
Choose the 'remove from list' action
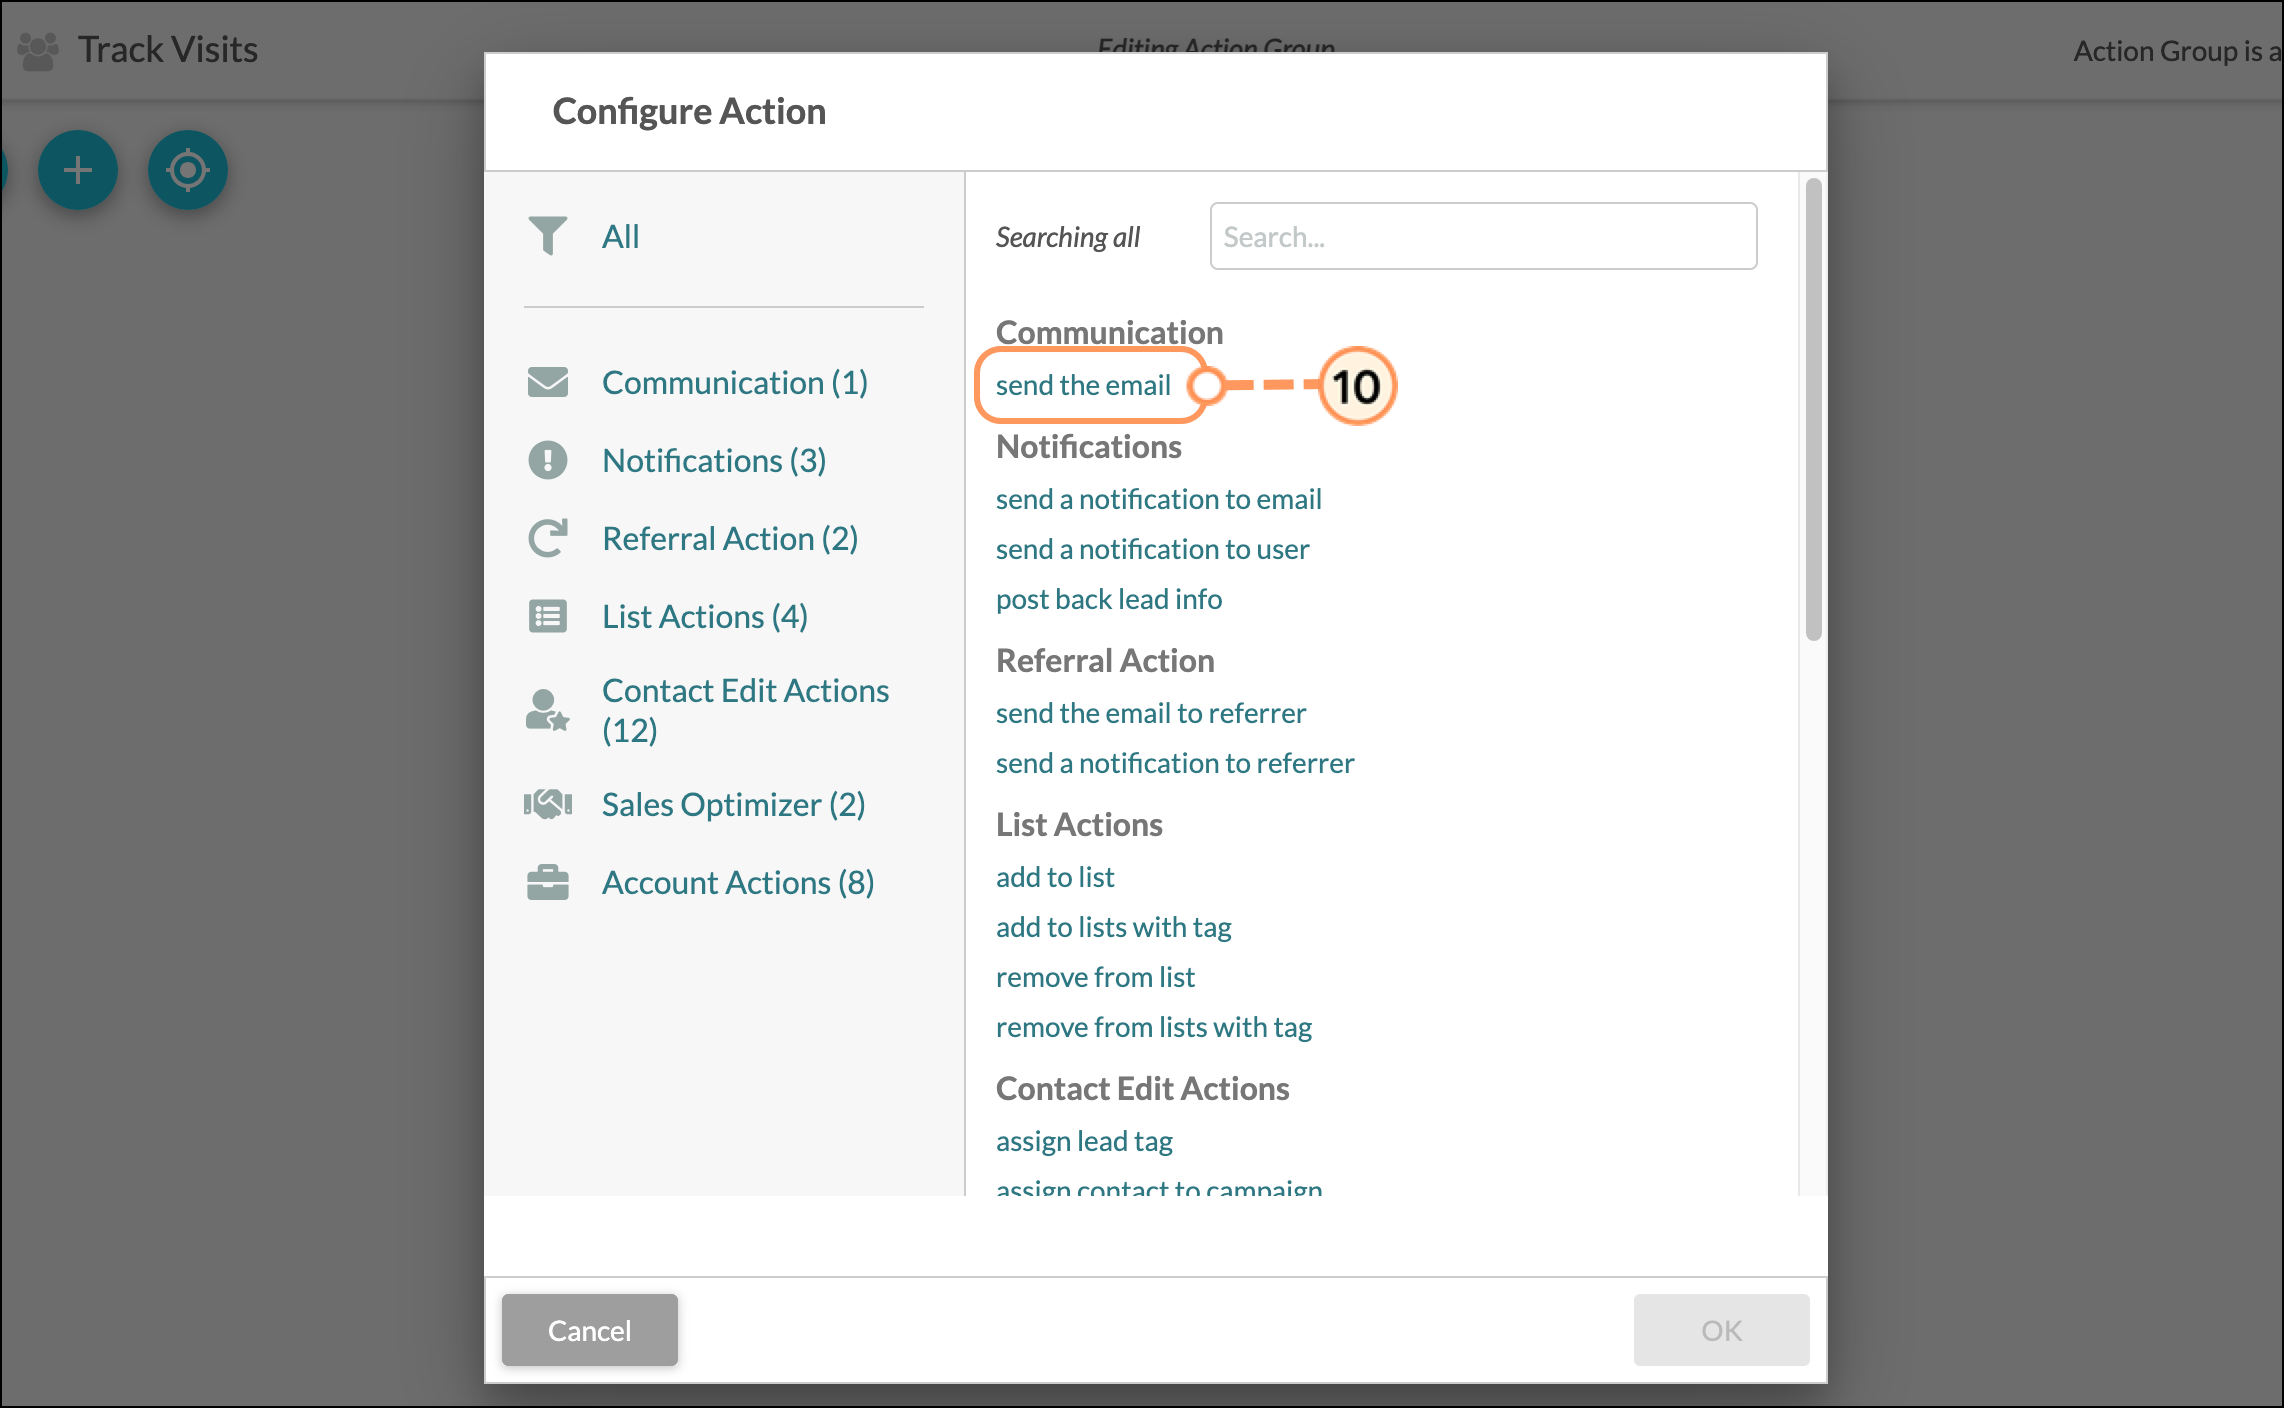point(1095,977)
